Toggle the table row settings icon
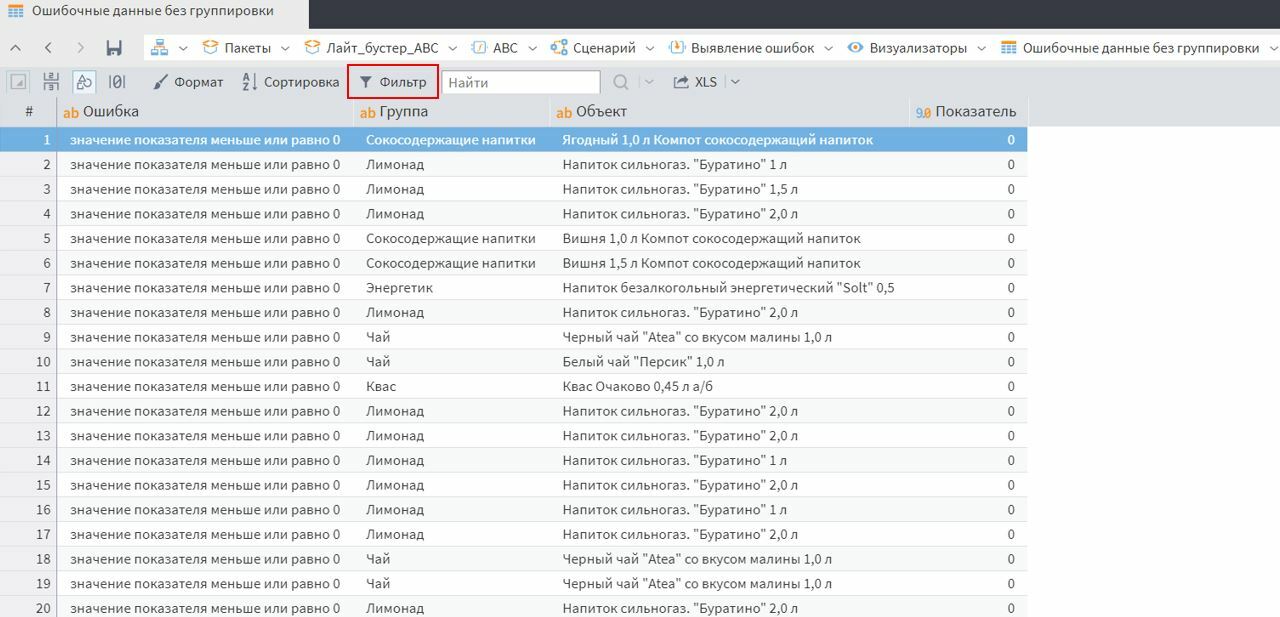Image resolution: width=1280 pixels, height=617 pixels. (50, 82)
